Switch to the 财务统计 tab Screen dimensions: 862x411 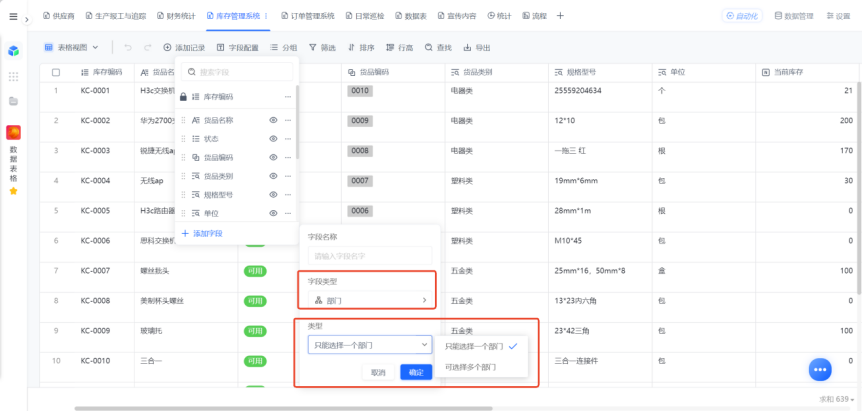[x=176, y=16]
